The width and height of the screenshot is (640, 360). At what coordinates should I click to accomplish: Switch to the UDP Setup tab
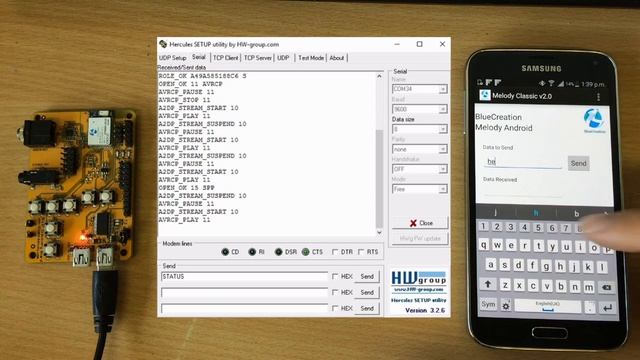click(173, 58)
